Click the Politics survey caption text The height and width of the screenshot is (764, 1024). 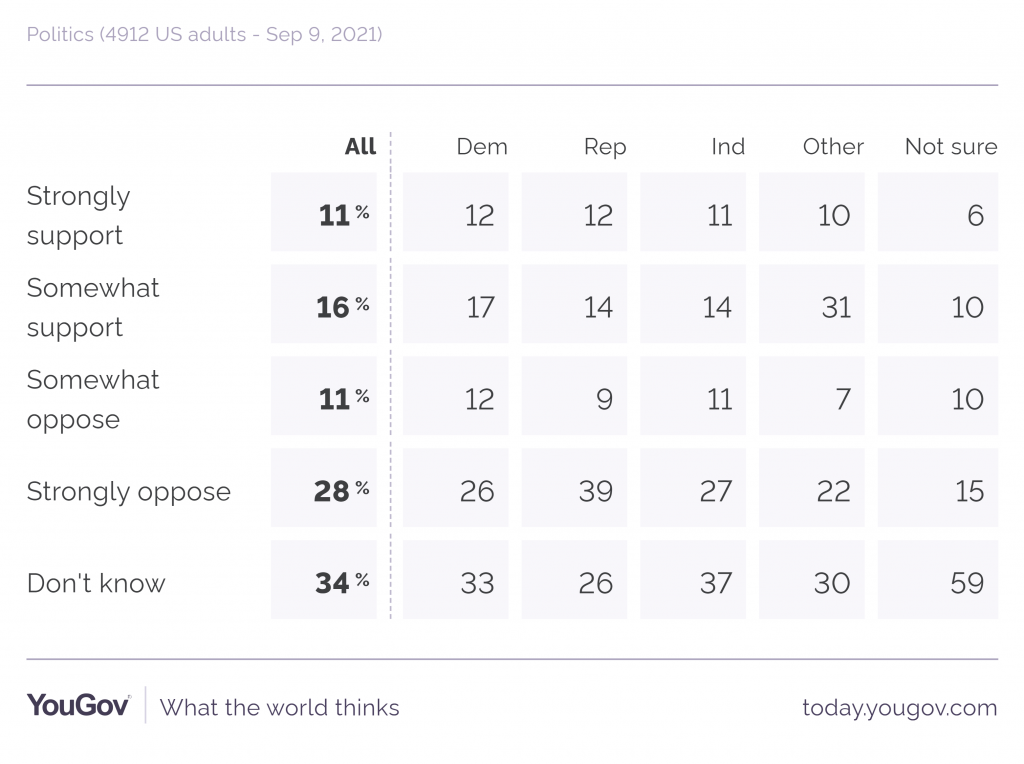click(204, 35)
